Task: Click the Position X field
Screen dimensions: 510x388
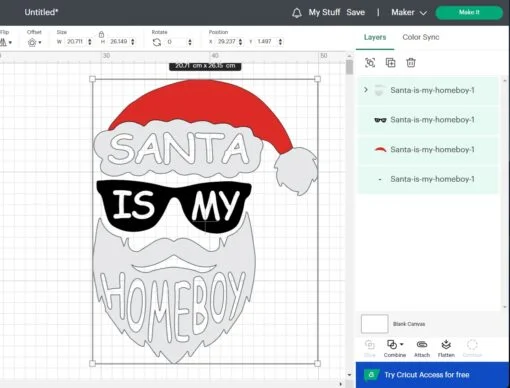Action: [x=226, y=42]
